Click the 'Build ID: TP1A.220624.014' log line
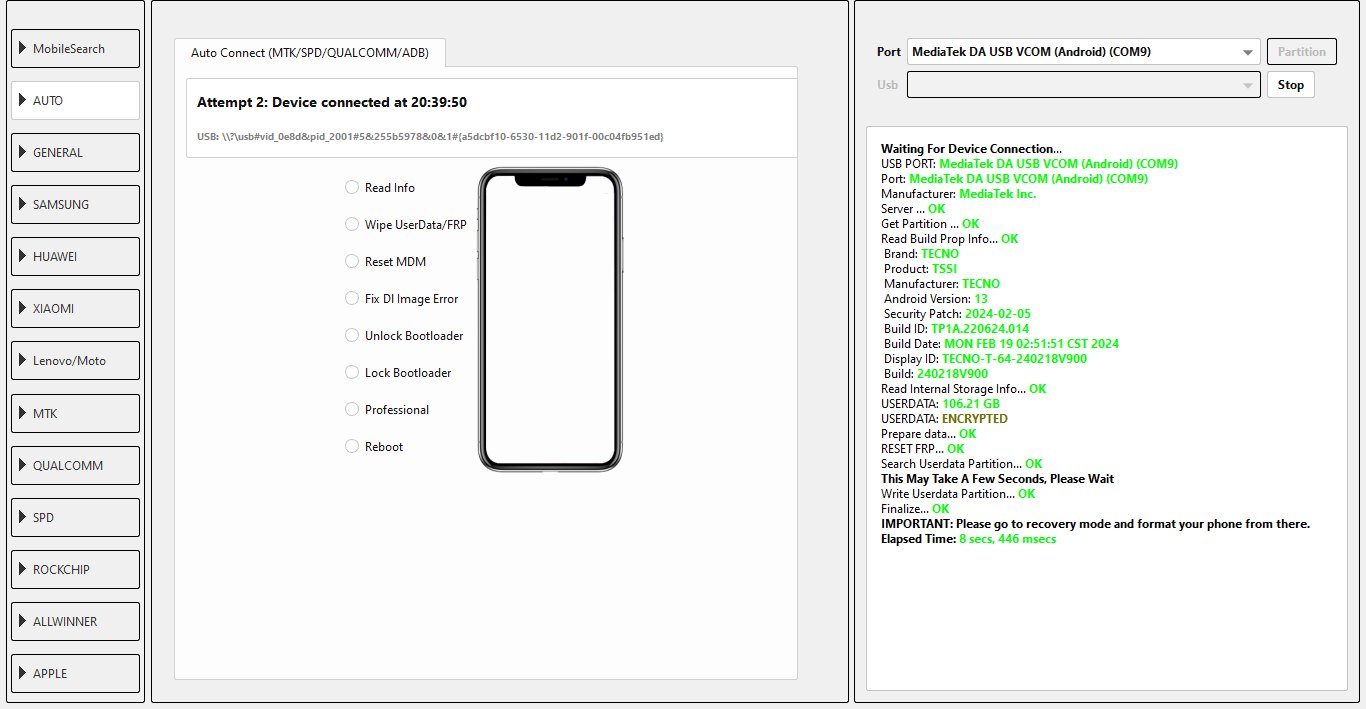The image size is (1366, 709). (956, 329)
